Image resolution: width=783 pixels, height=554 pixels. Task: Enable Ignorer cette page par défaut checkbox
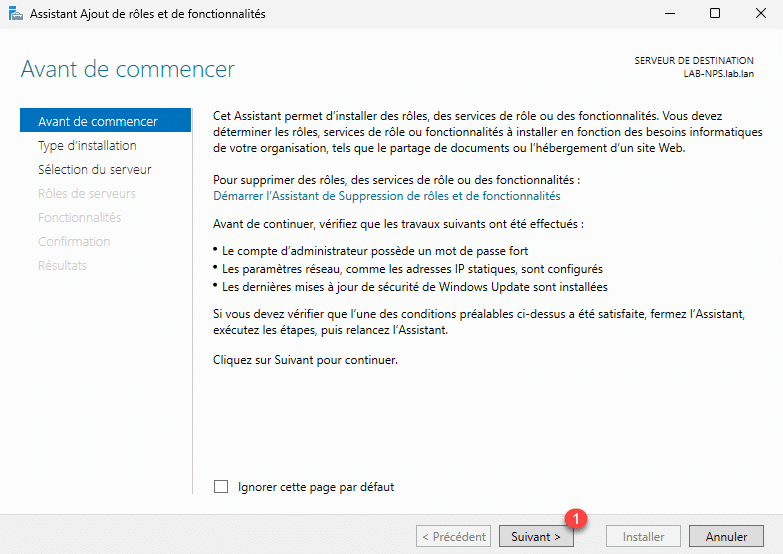(222, 487)
